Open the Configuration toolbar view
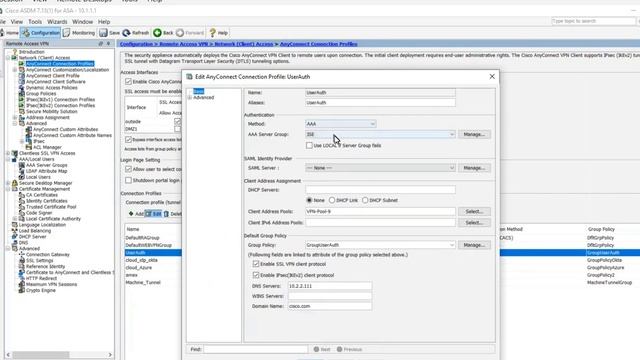The width and height of the screenshot is (640, 360). (x=40, y=33)
